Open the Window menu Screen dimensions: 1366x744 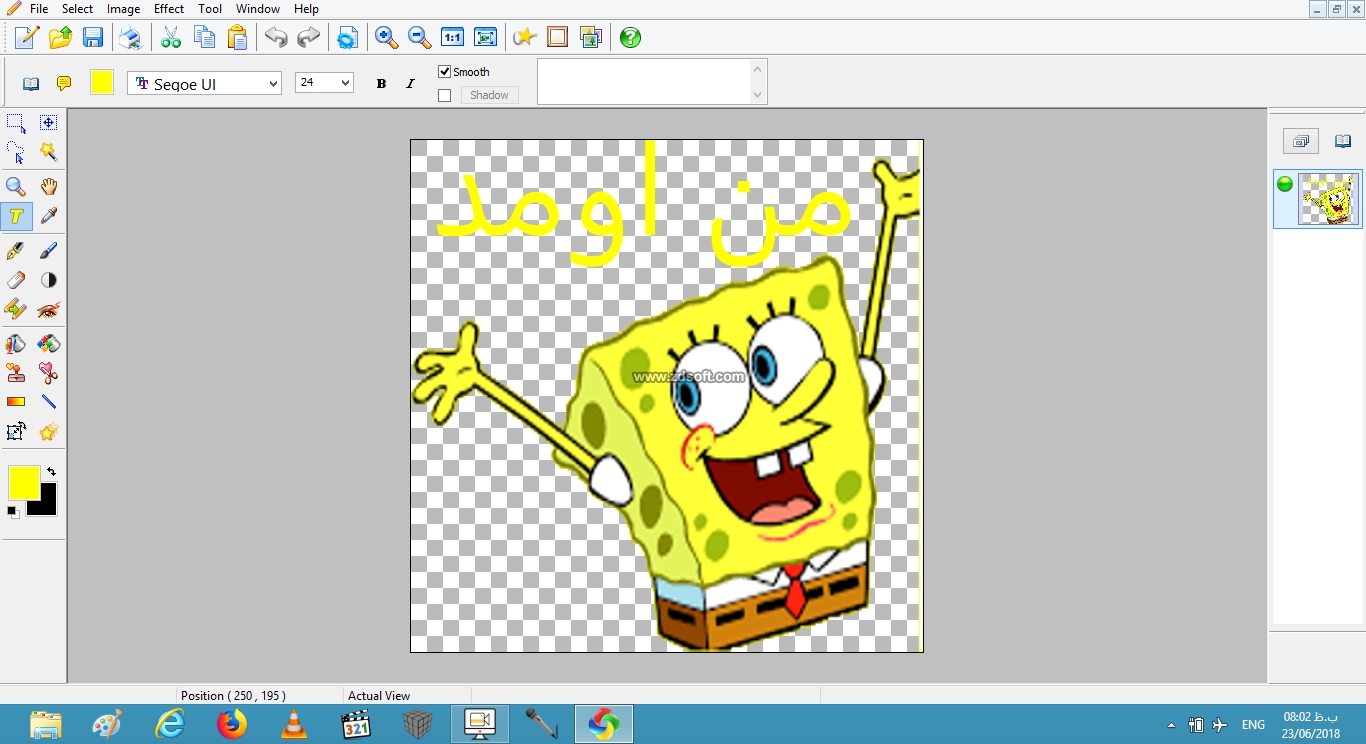coord(258,9)
